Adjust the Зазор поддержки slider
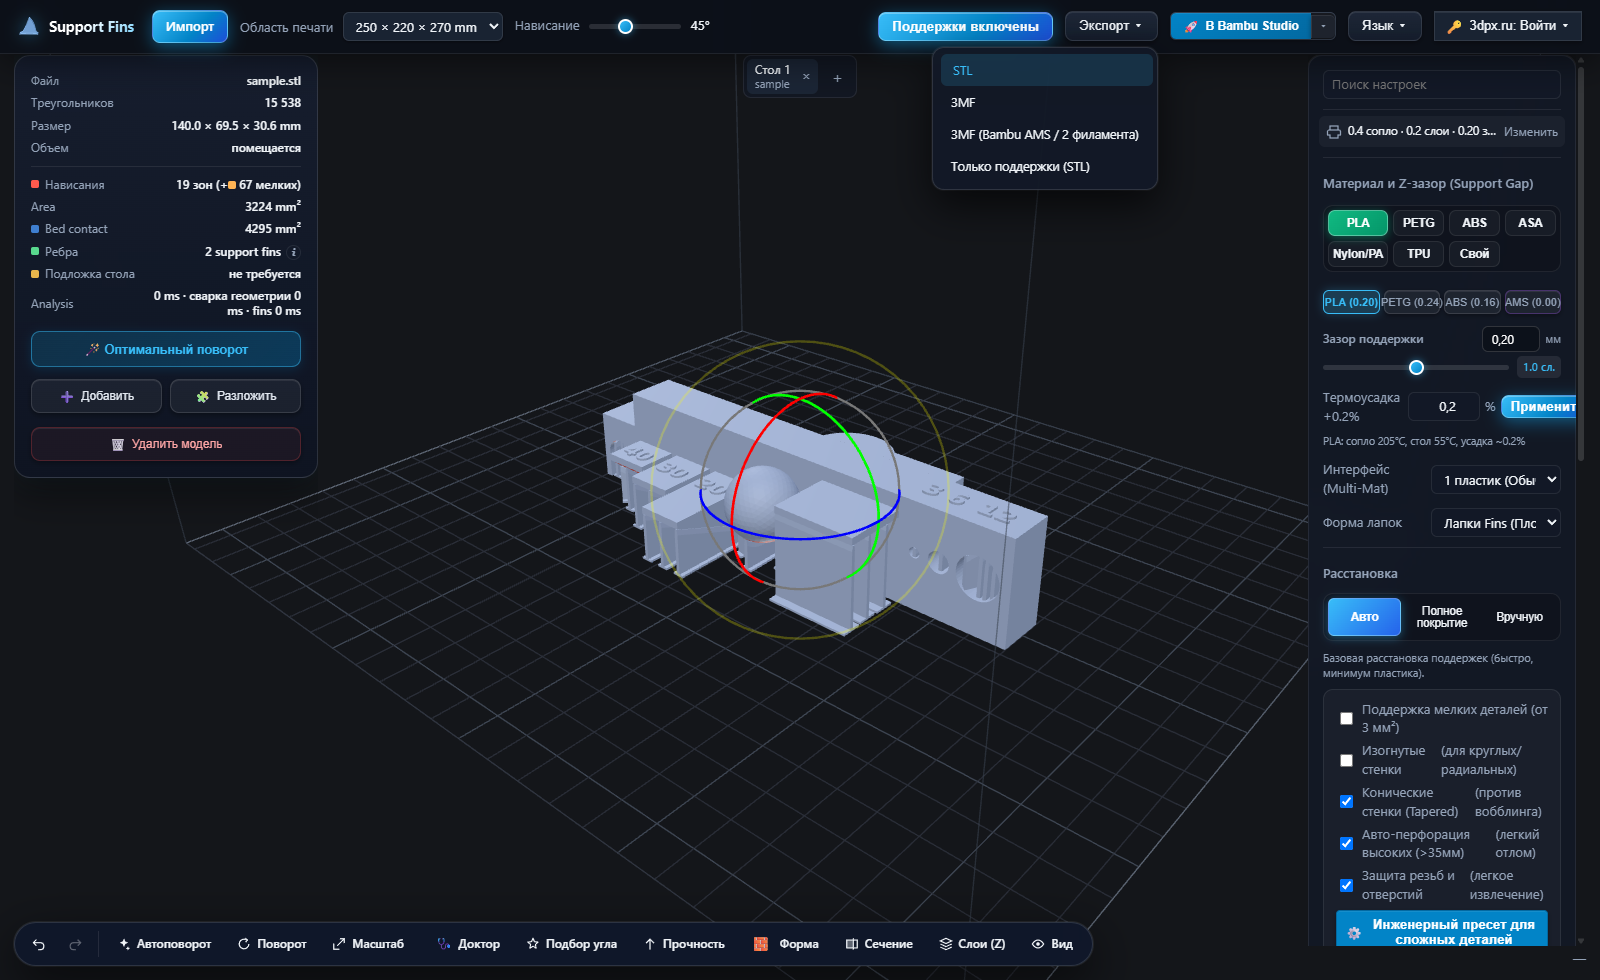The width and height of the screenshot is (1600, 980). [x=1416, y=367]
